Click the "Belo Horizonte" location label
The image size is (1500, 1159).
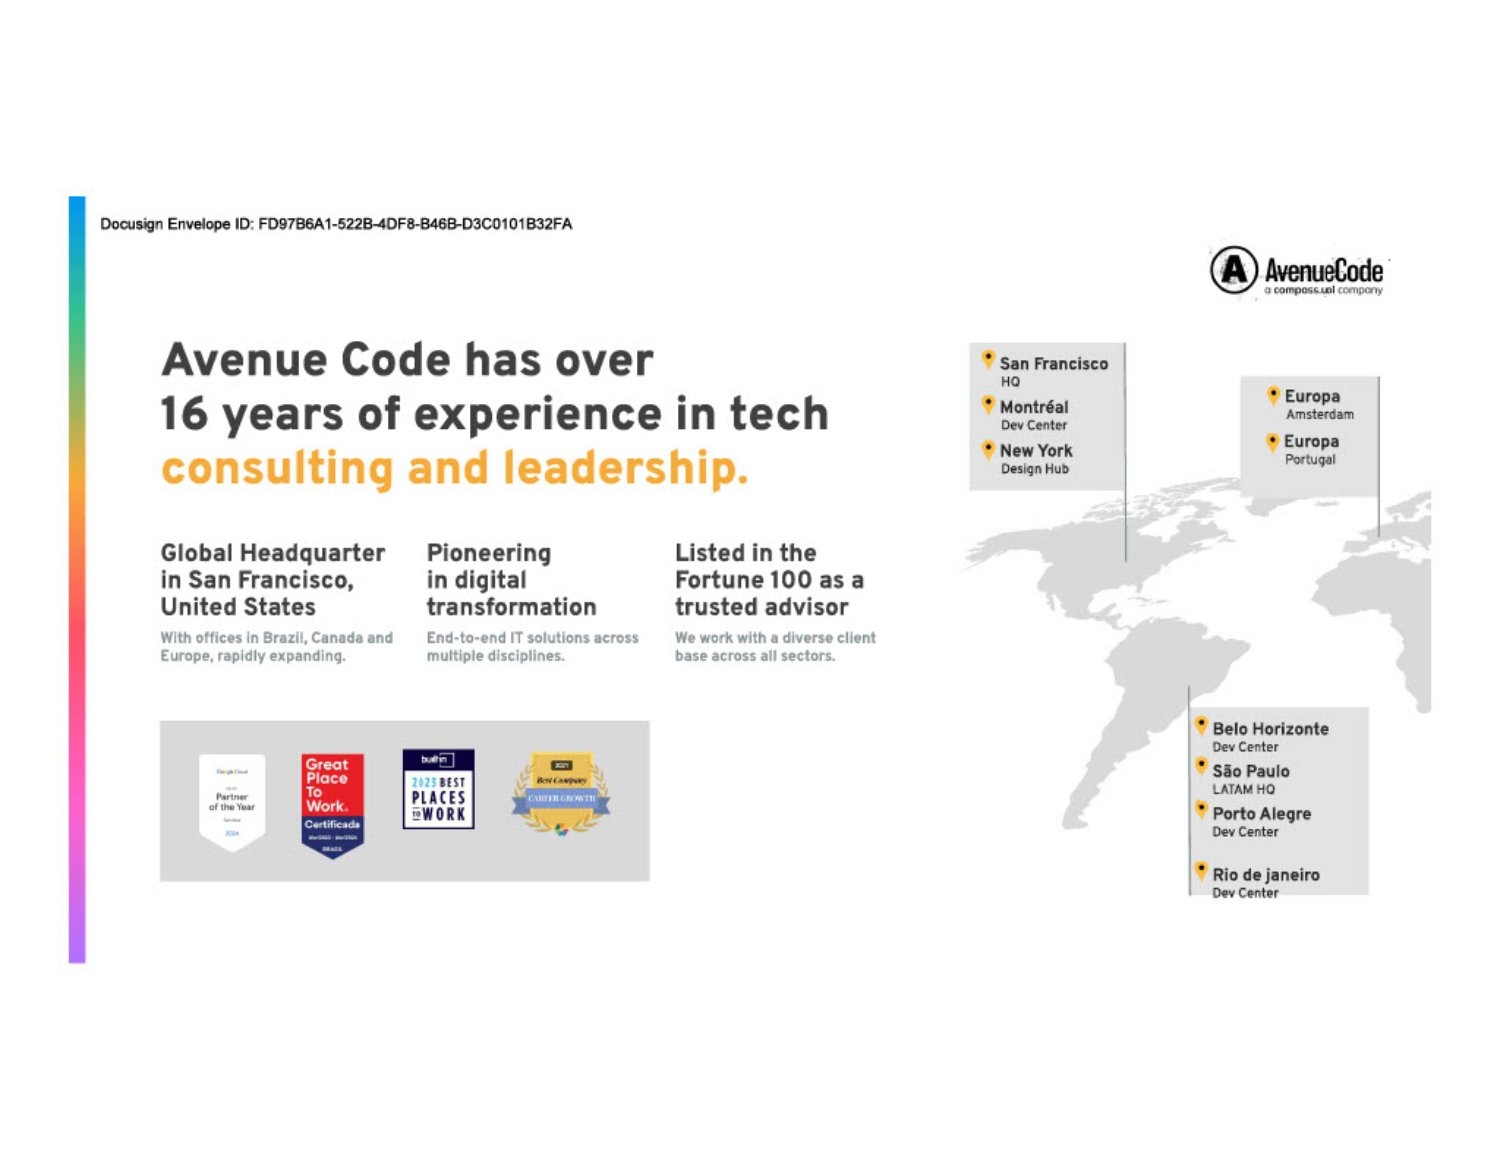pos(1271,729)
